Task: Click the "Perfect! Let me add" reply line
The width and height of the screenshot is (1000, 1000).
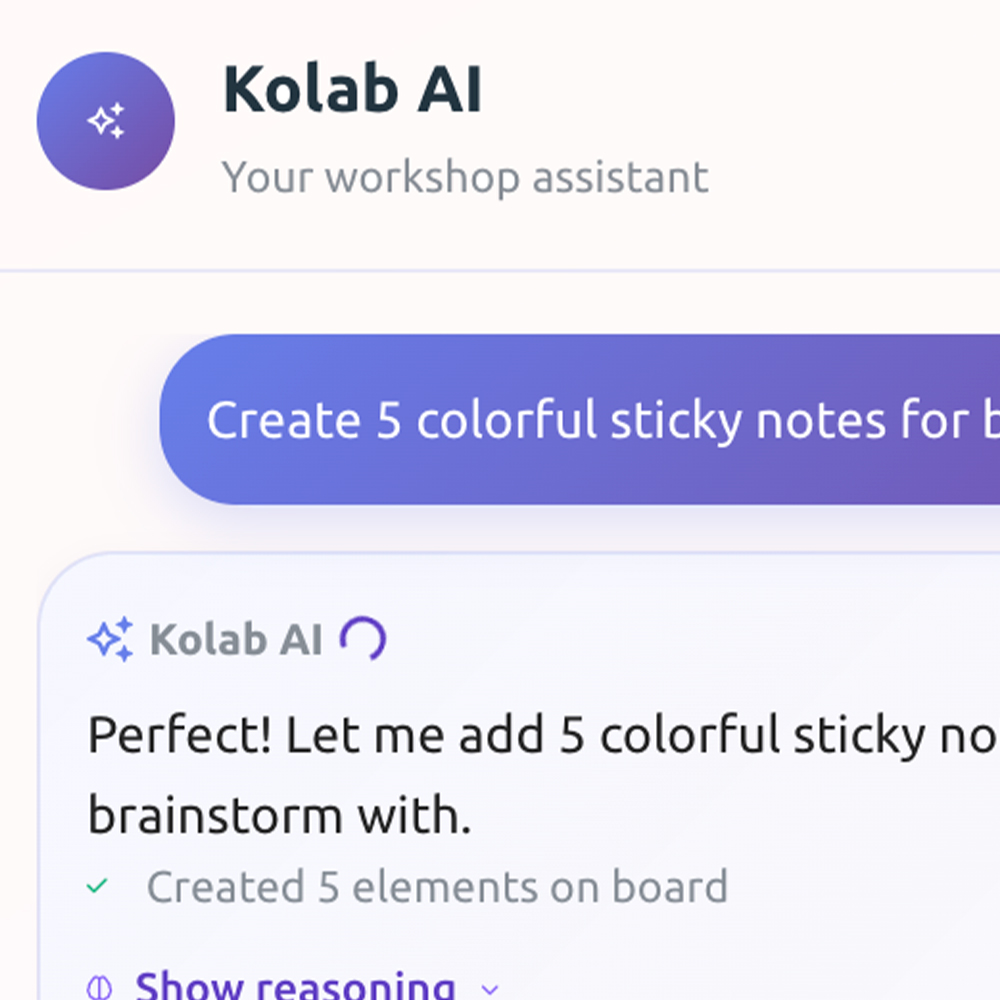Action: (540, 737)
